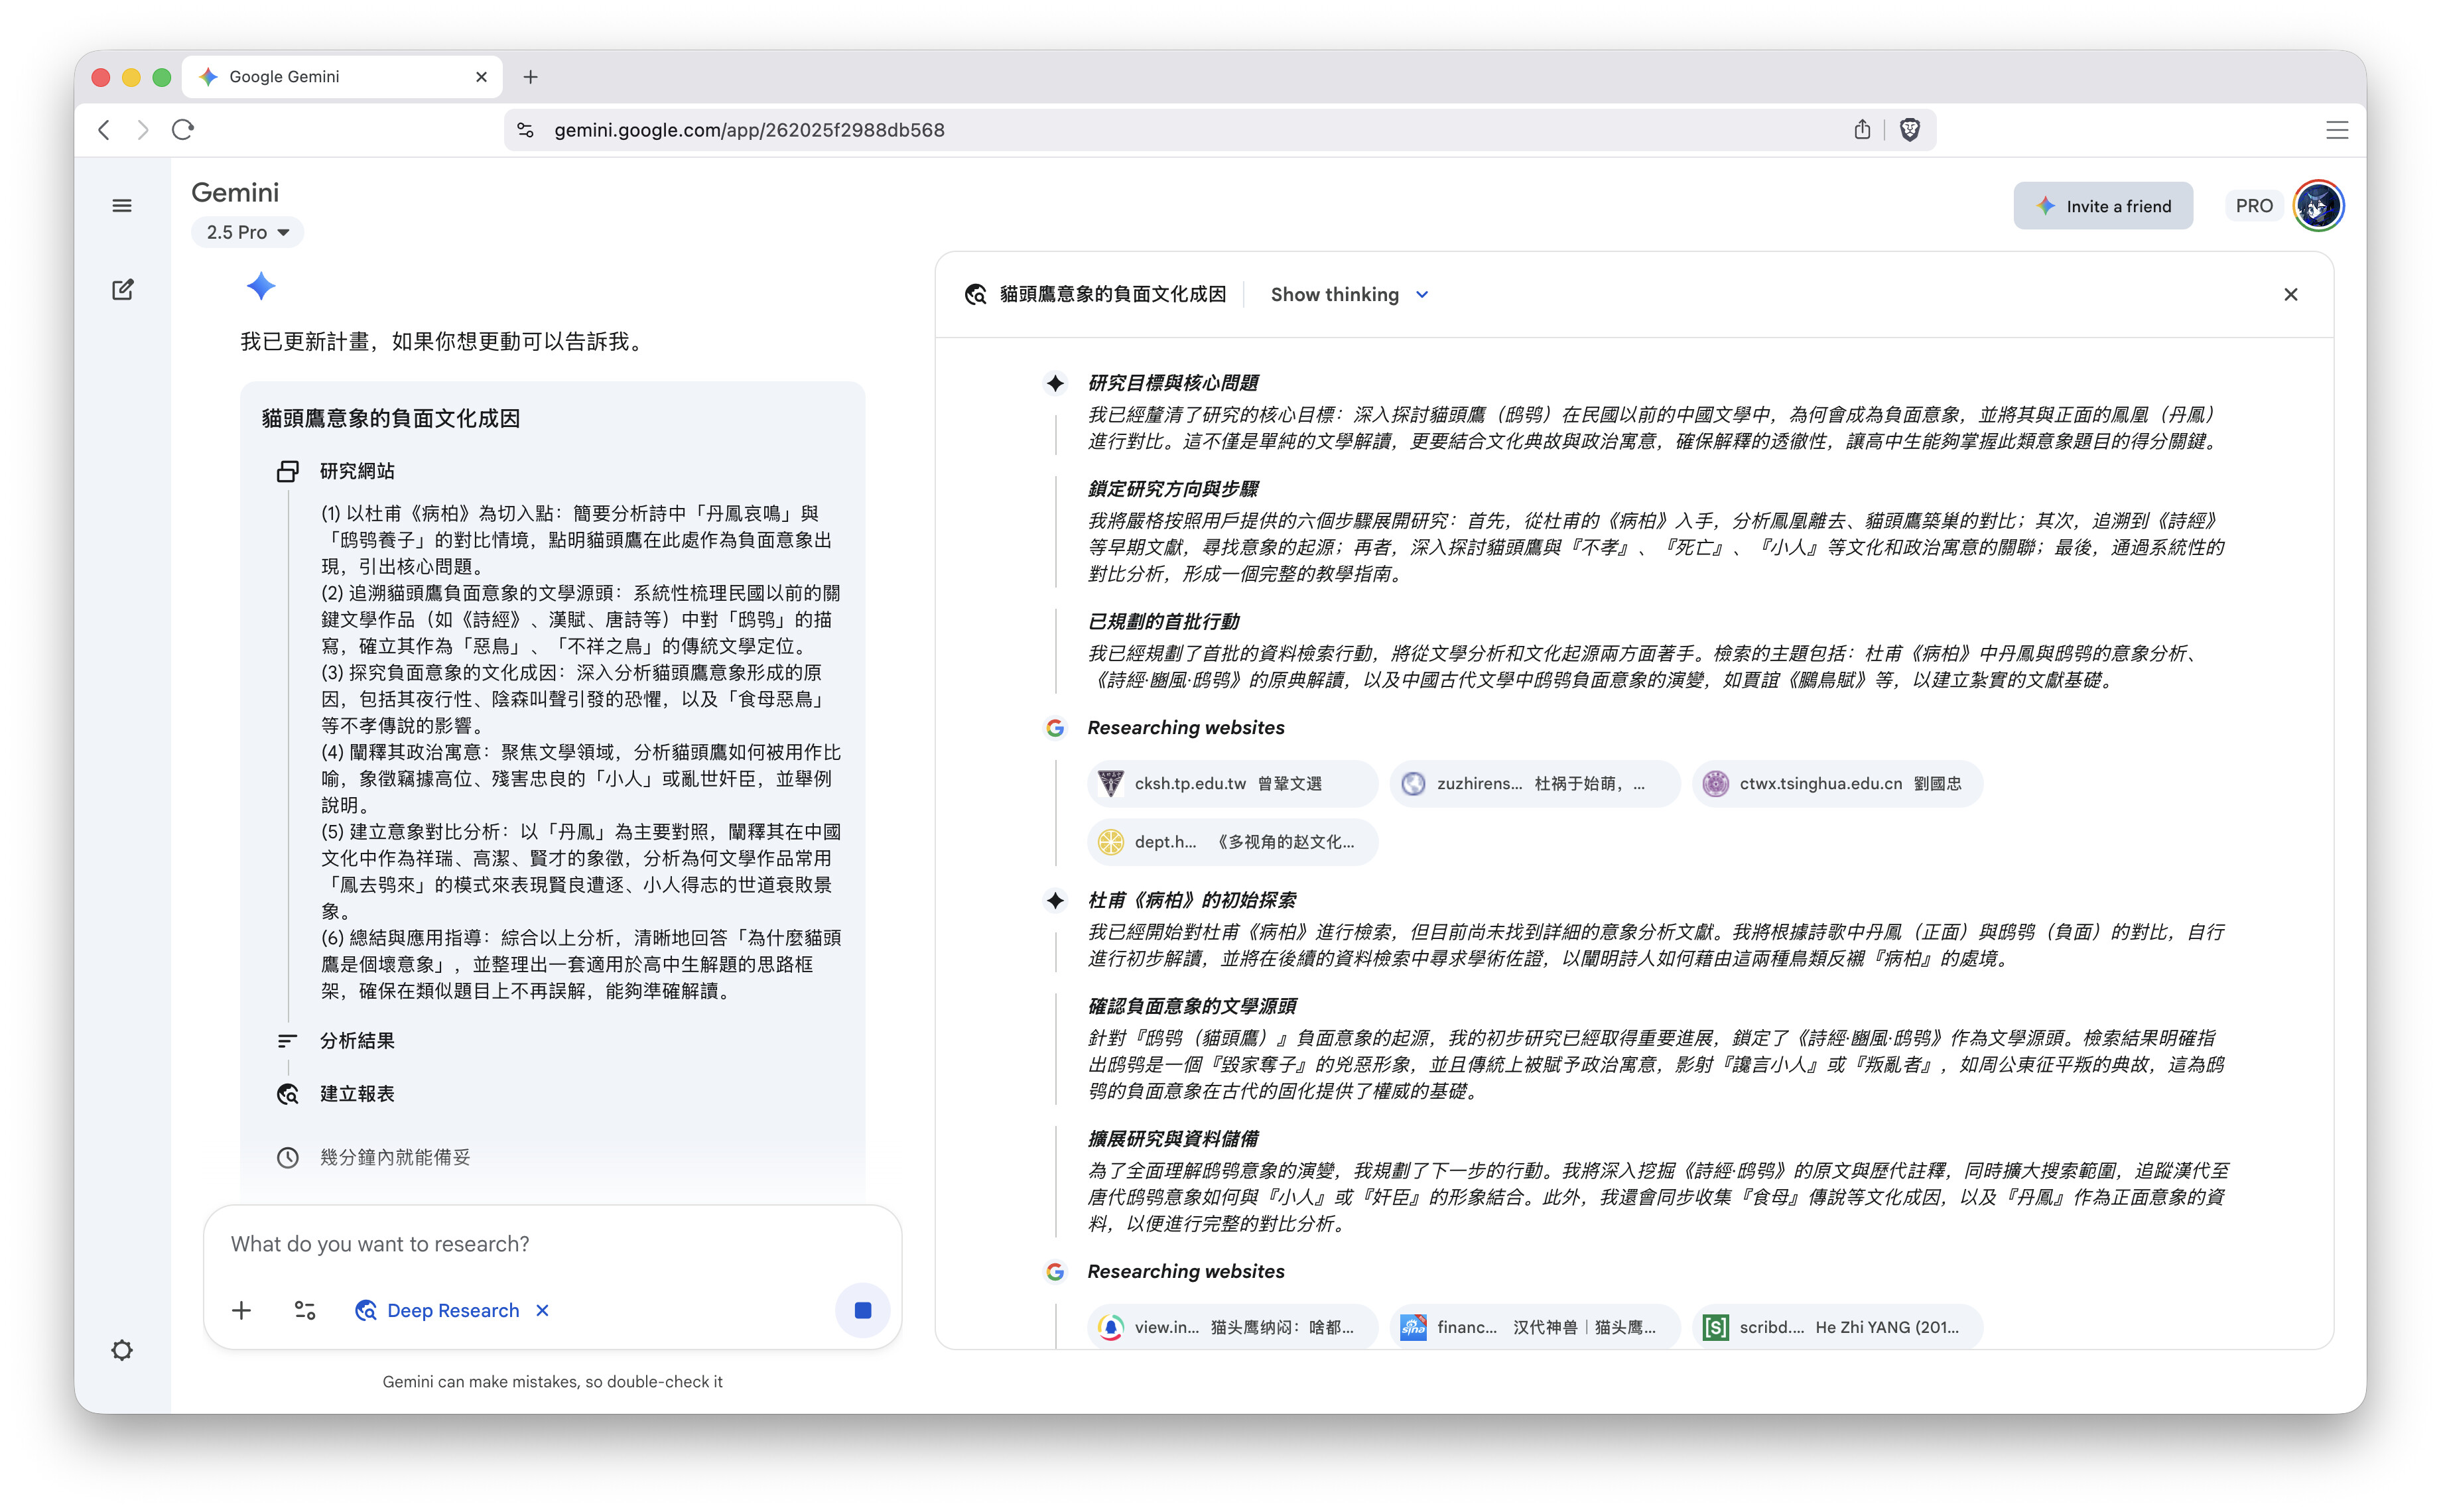The width and height of the screenshot is (2441, 1512).
Task: Open the tools sliders icon in prompt box
Action: [x=305, y=1310]
